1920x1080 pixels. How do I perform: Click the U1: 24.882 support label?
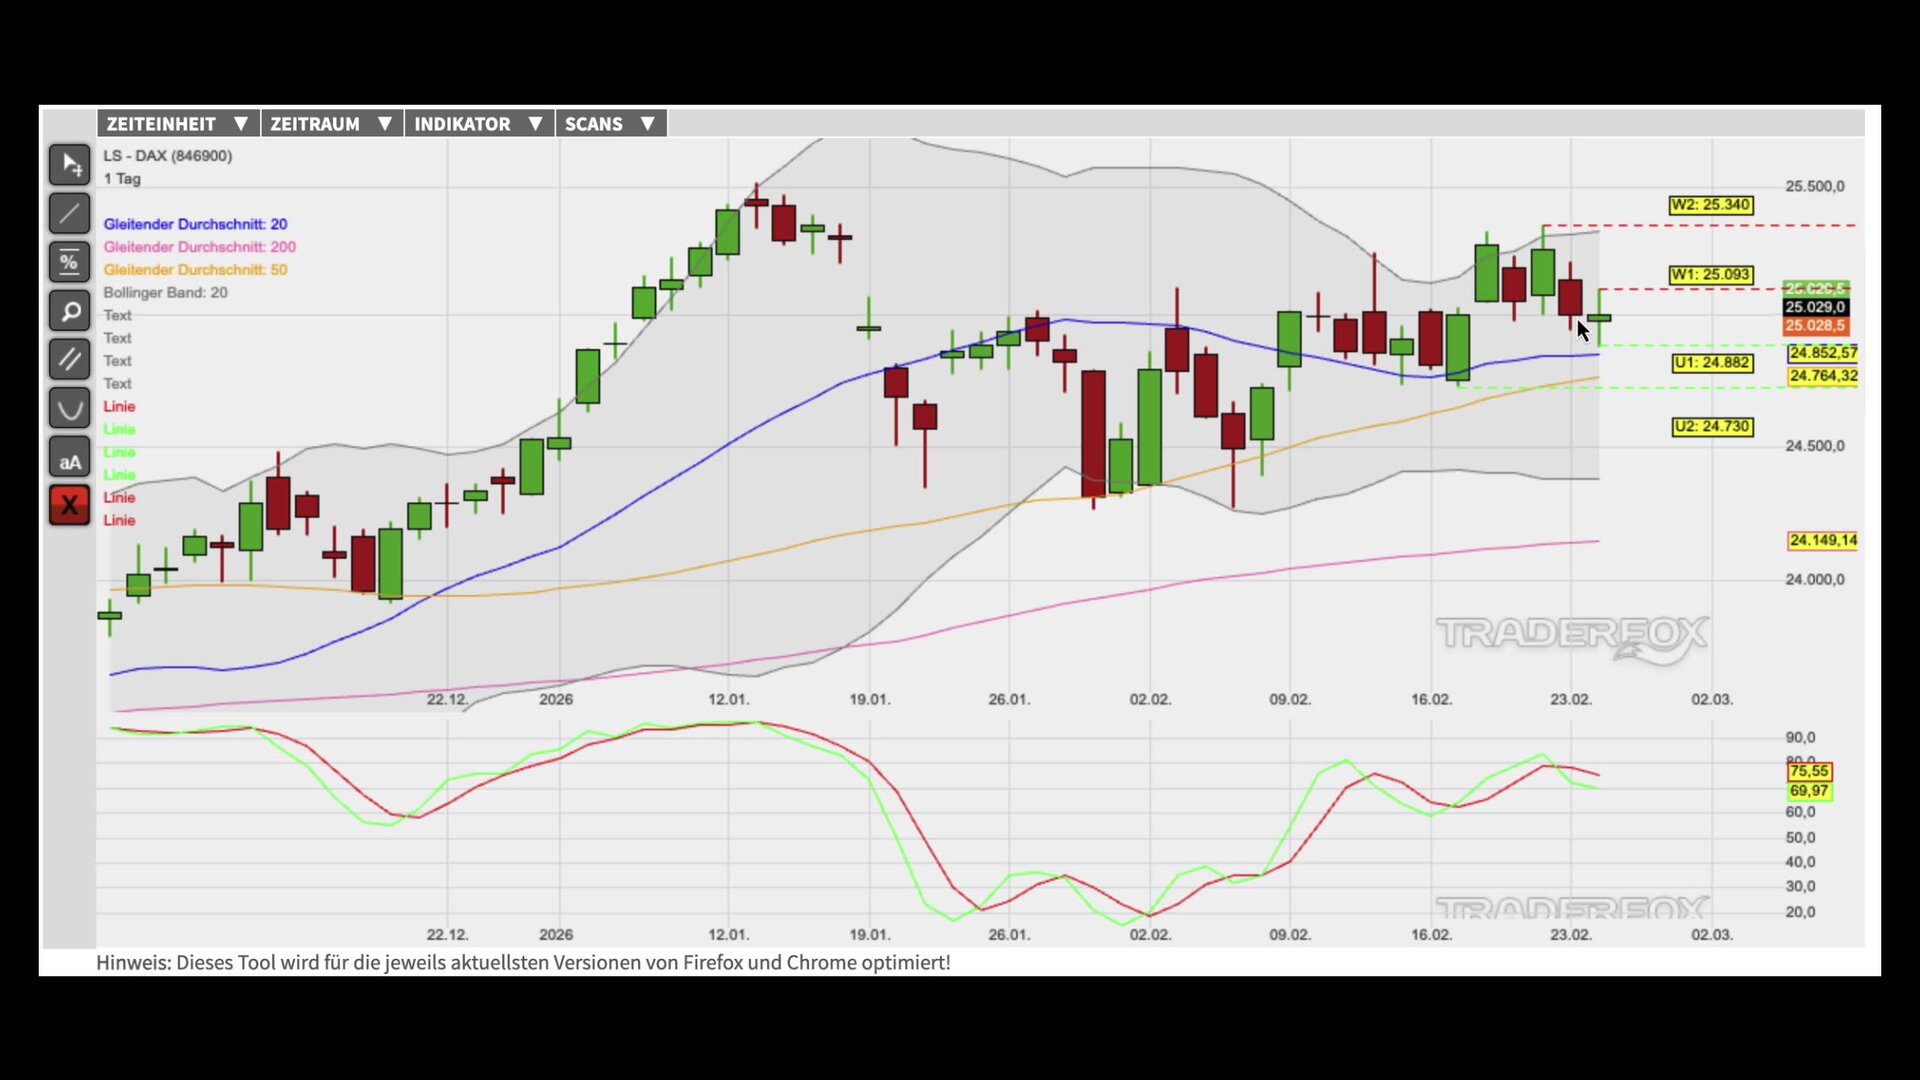(1712, 363)
